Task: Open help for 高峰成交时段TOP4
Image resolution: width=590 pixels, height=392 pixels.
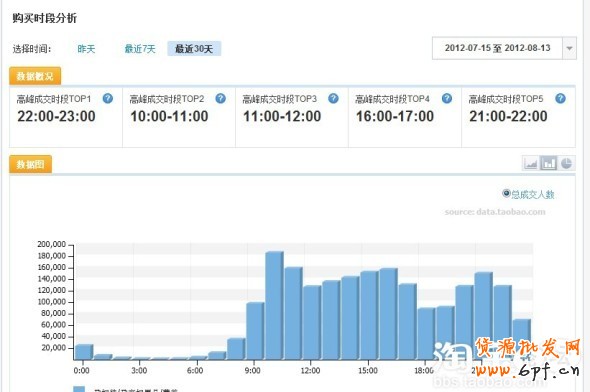Action: (447, 99)
